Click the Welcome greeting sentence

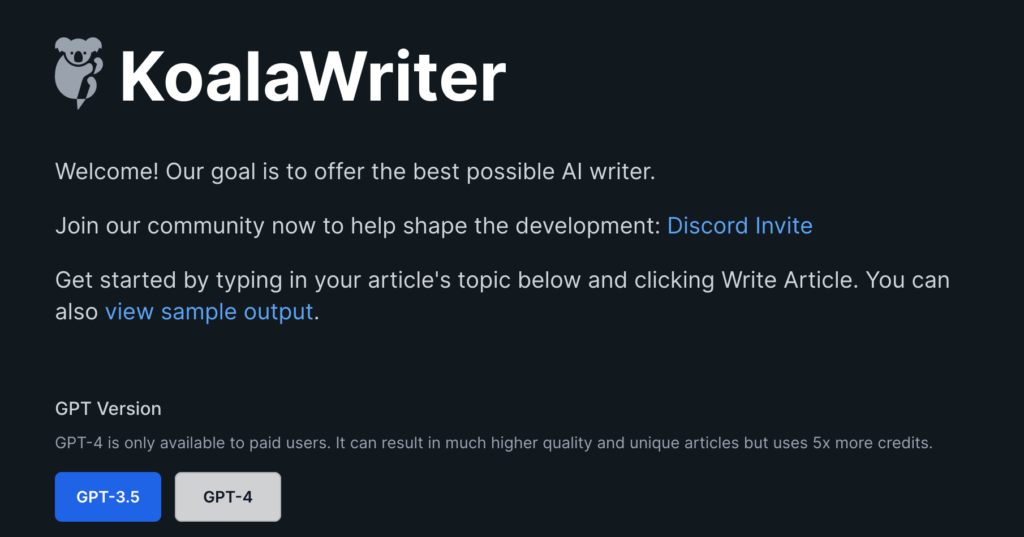[355, 172]
